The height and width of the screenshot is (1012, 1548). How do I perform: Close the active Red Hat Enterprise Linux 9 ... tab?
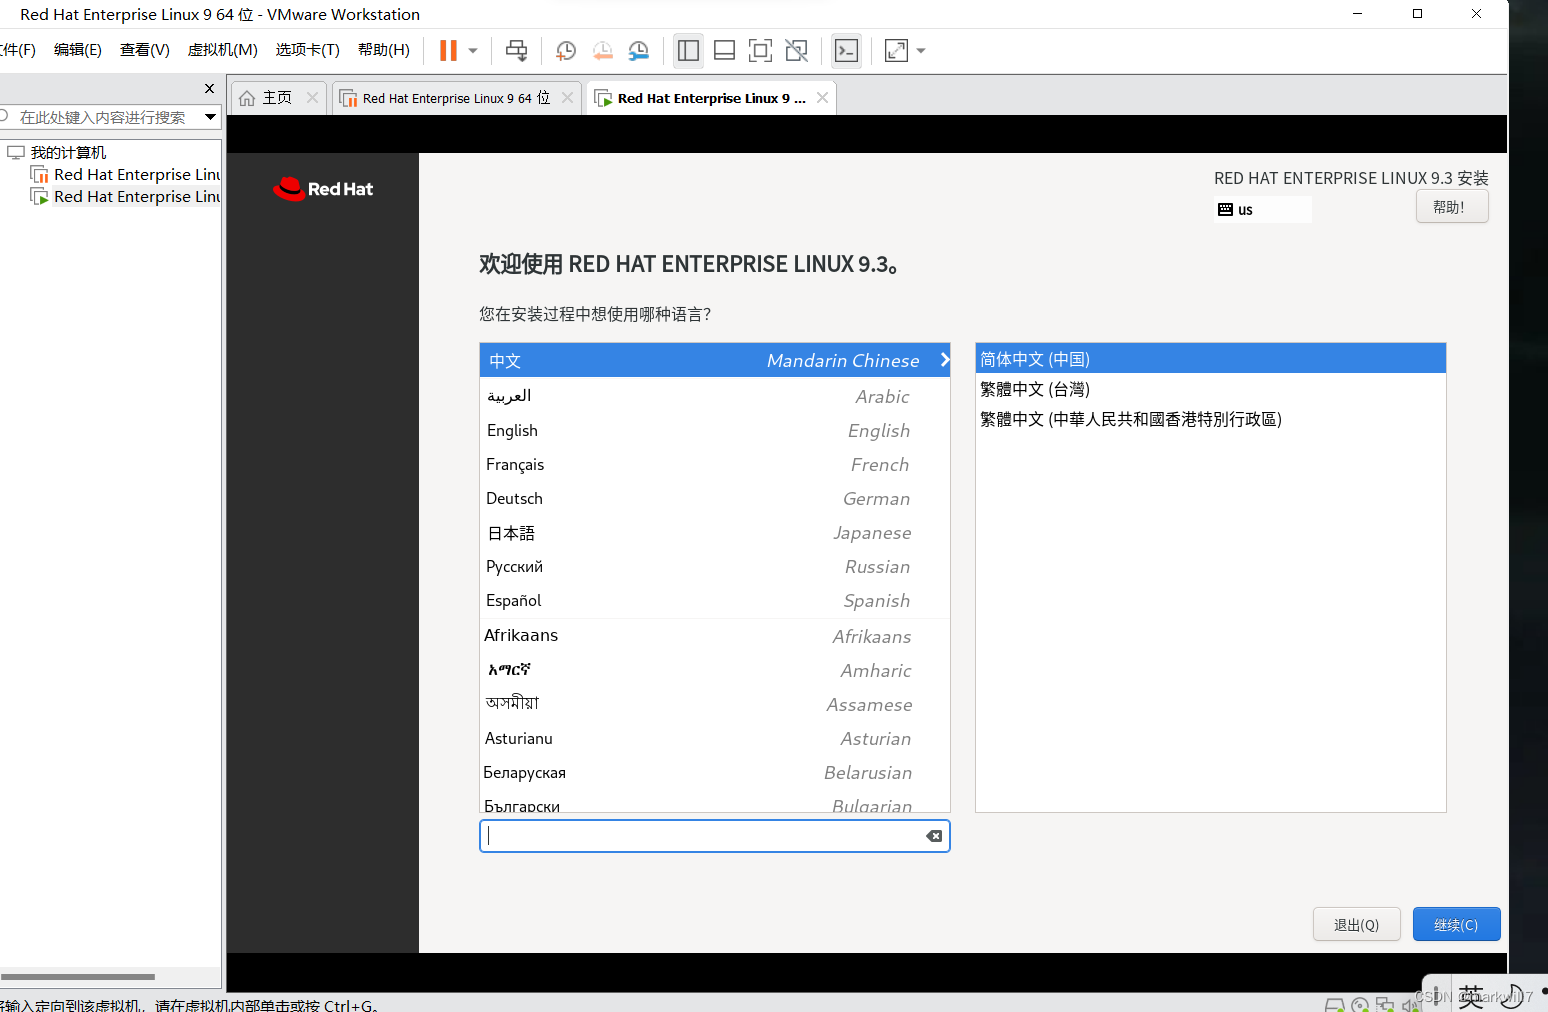click(x=822, y=98)
